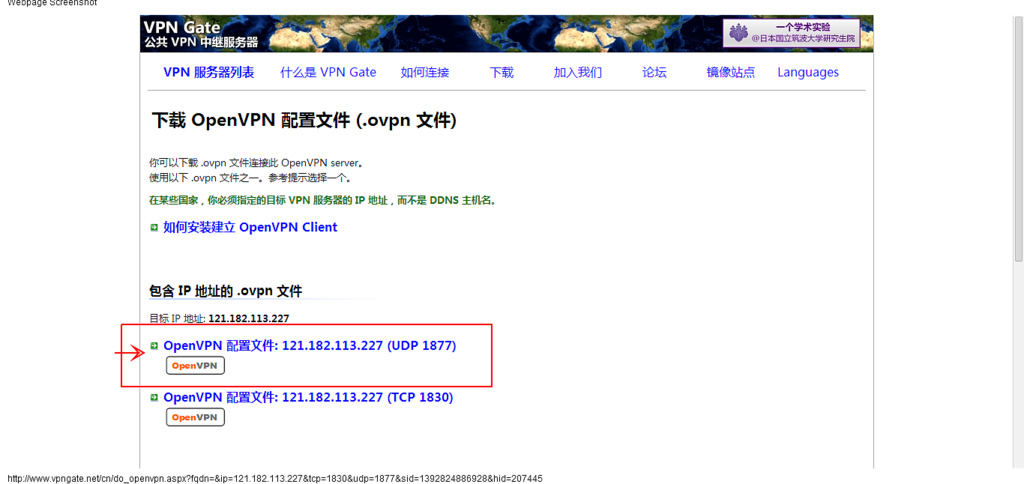Click green arrow beside OpenVPN Client link
Image resolution: width=1024 pixels, height=484 pixels.
pyautogui.click(x=154, y=227)
